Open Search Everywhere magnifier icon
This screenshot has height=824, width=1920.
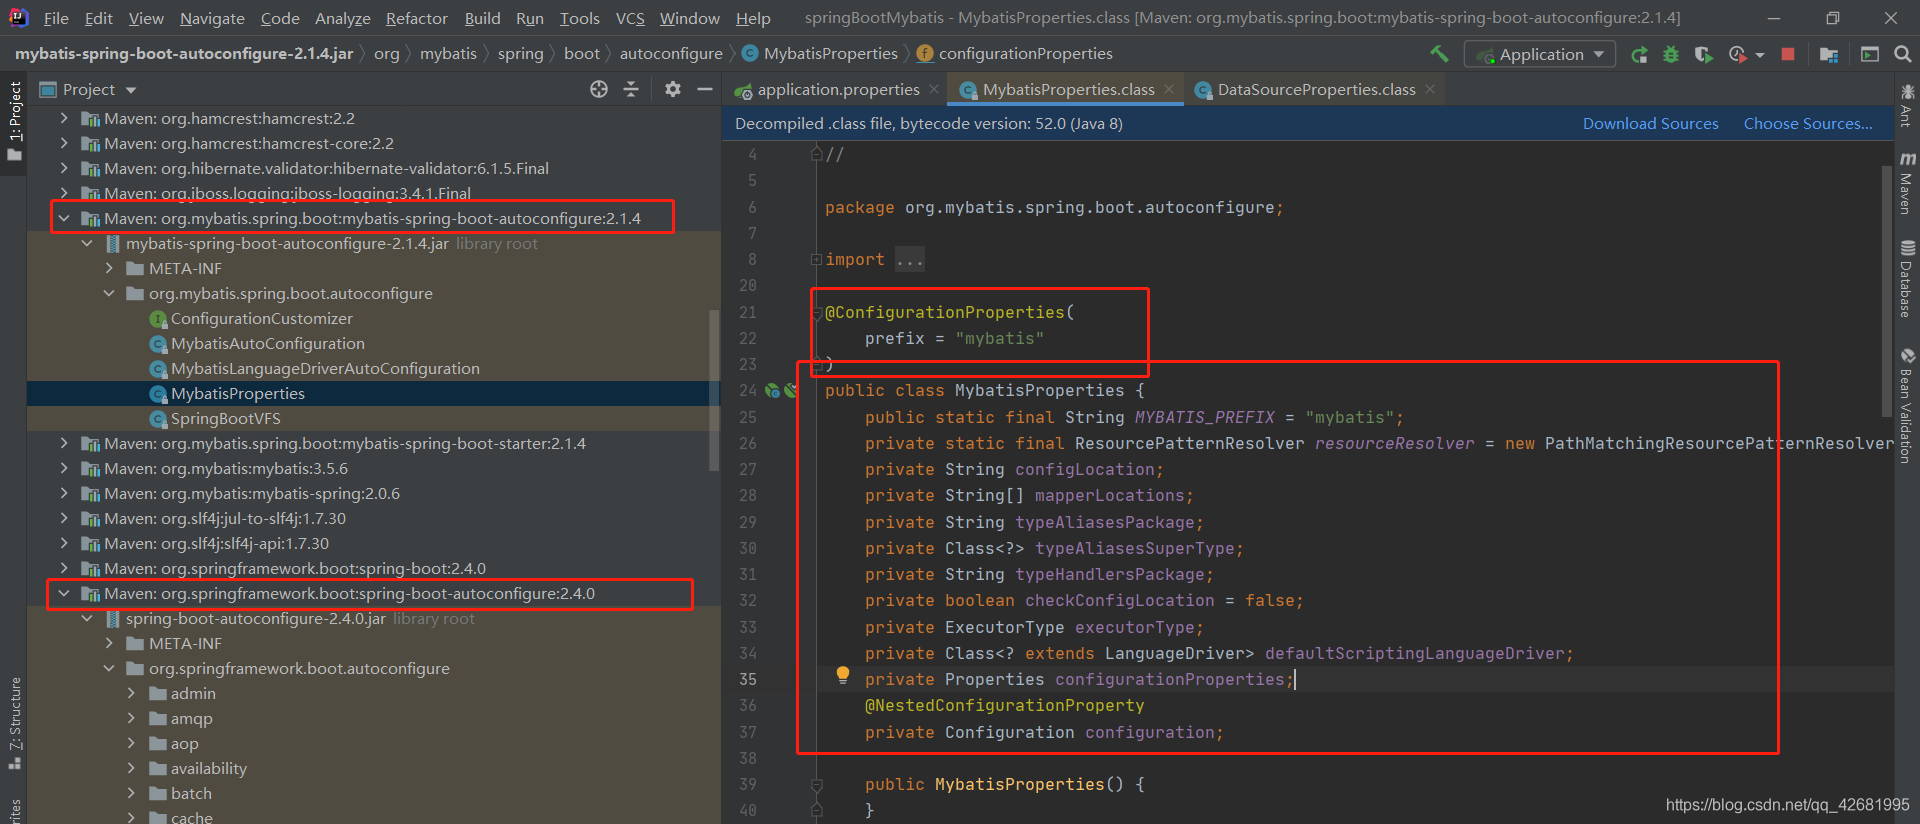pos(1903,54)
